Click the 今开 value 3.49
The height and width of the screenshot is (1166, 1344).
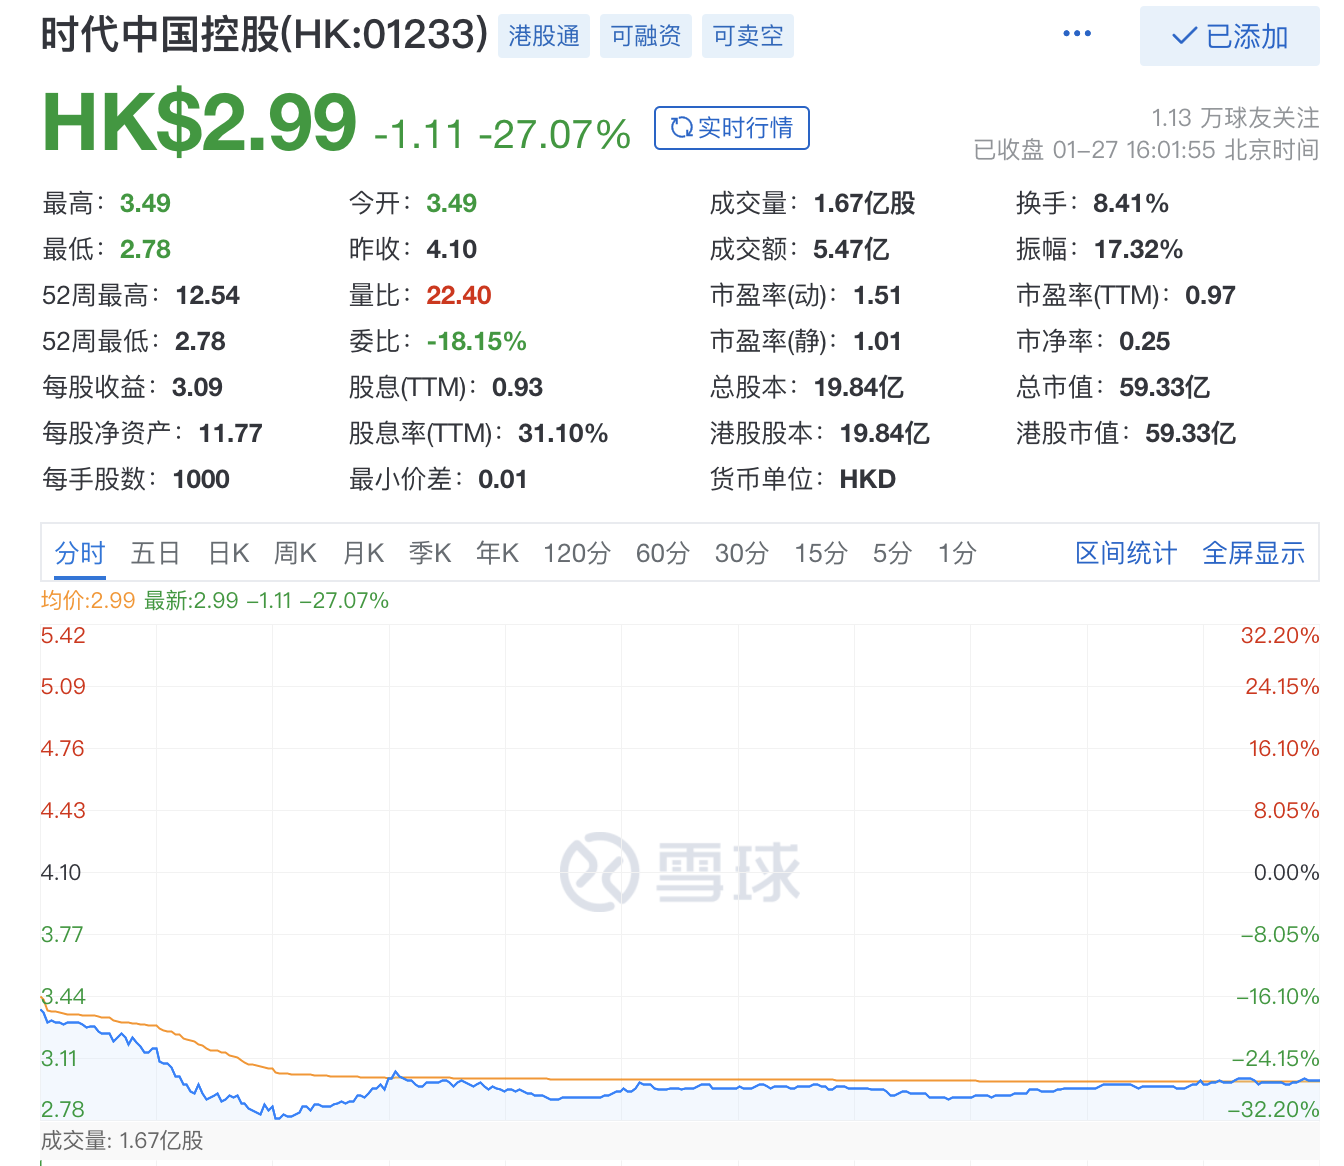[451, 204]
